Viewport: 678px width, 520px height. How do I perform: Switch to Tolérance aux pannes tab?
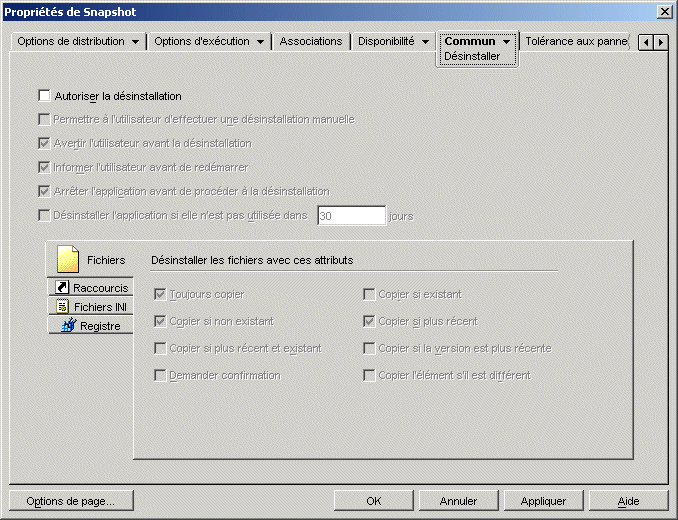[576, 41]
